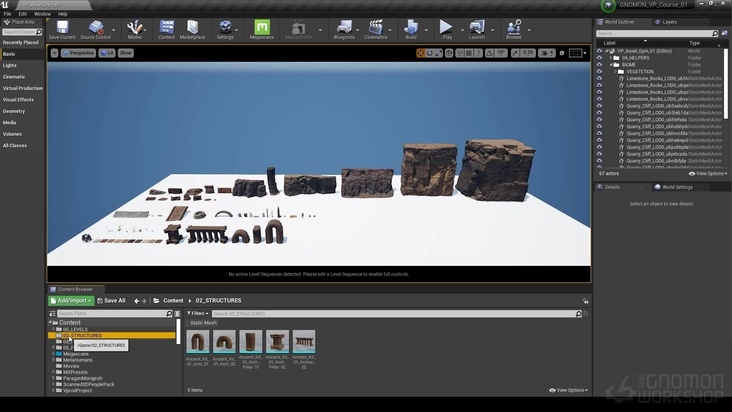Select the scale gizmo mode in viewport
This screenshot has width=732, height=412.
click(x=438, y=53)
